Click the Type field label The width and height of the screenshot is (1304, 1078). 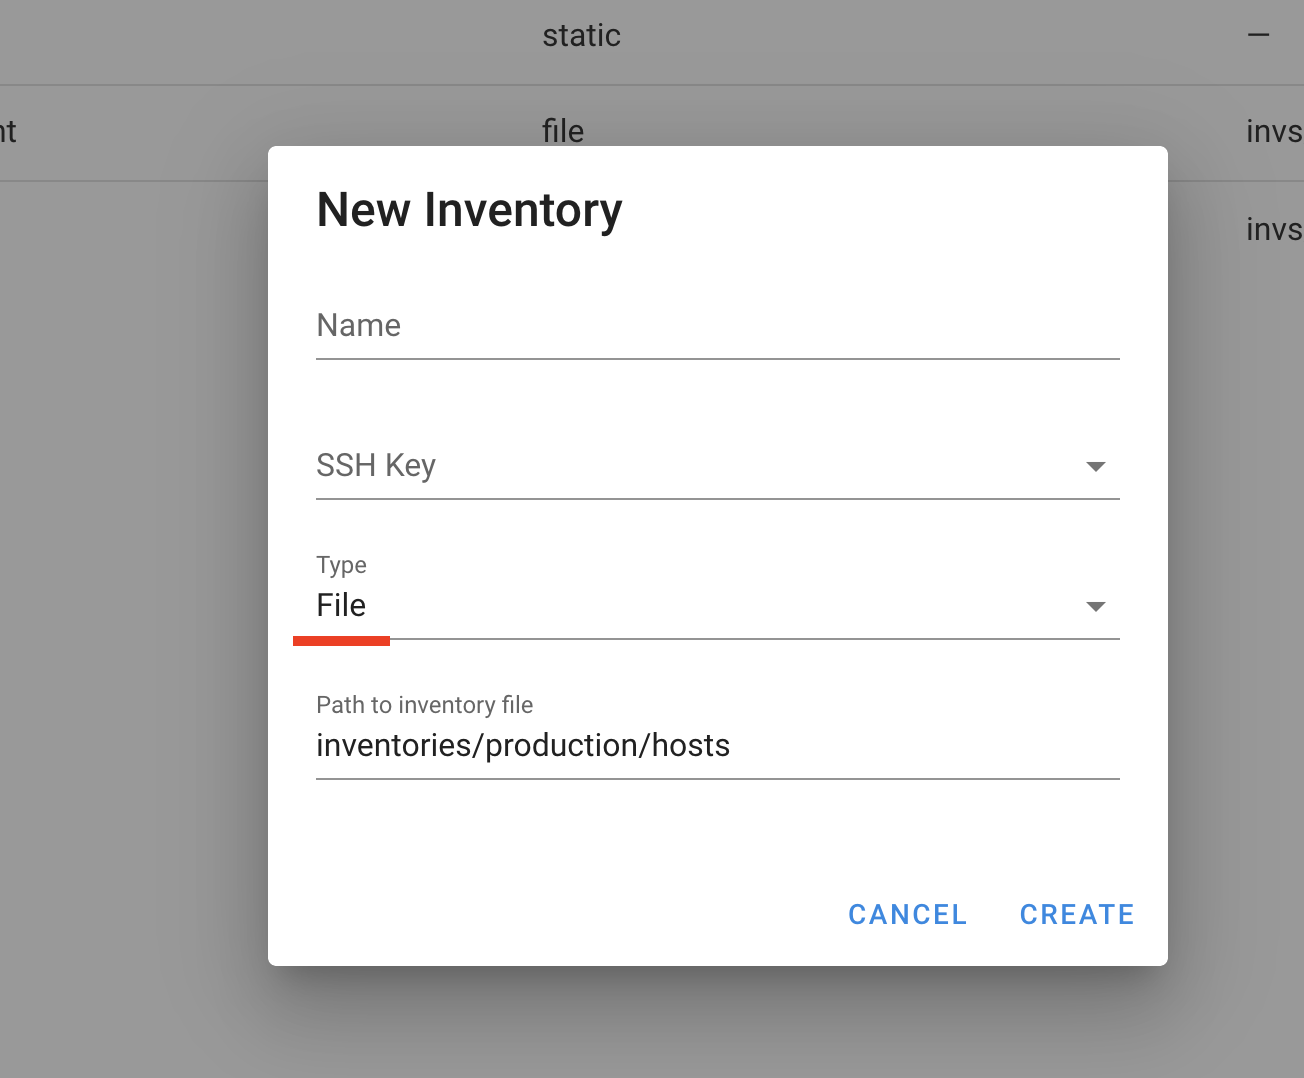coord(341,565)
